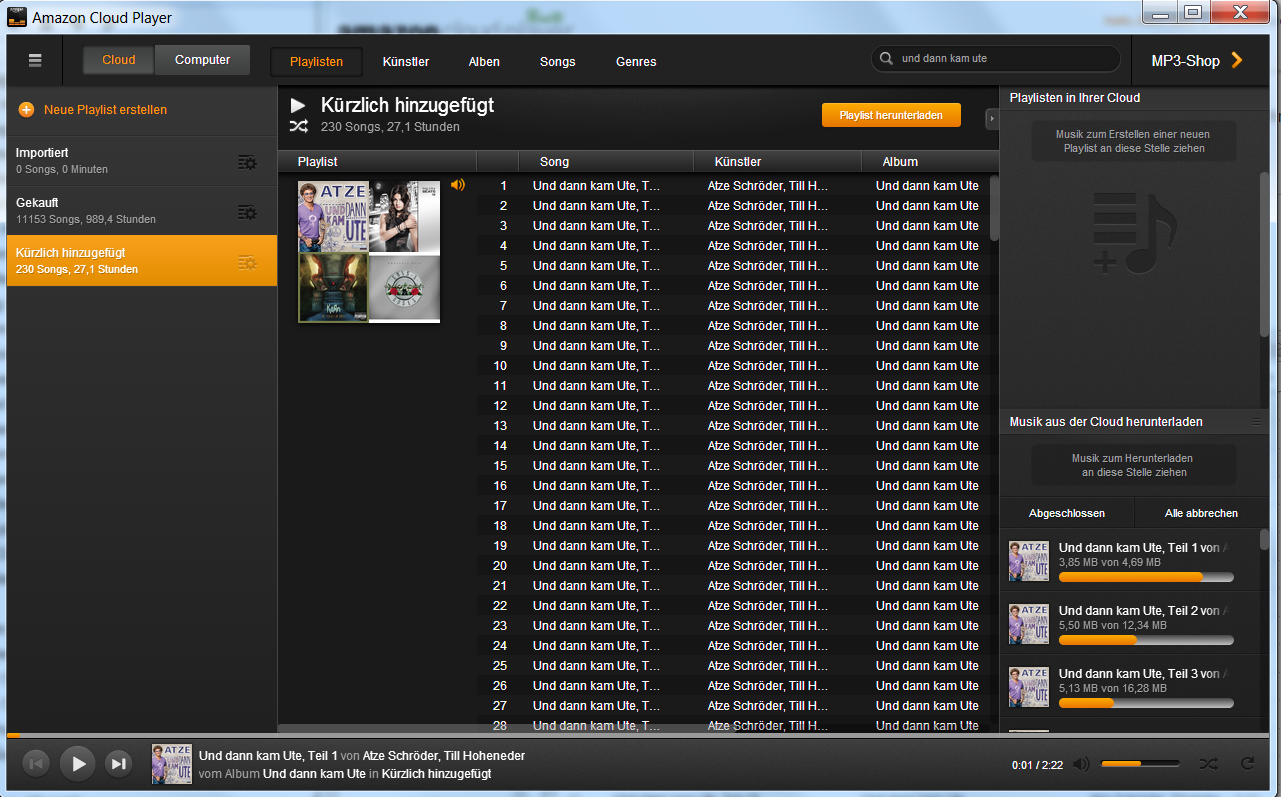Click download item Und dann kam Ute, Teil 2
This screenshot has width=1281, height=797.
tap(1130, 625)
